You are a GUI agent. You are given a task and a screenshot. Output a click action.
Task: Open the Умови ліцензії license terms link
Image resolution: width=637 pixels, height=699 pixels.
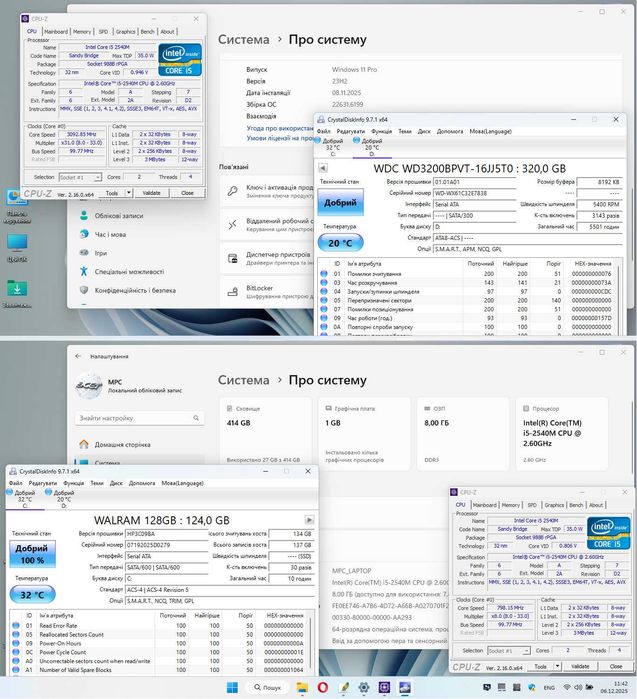pos(280,138)
